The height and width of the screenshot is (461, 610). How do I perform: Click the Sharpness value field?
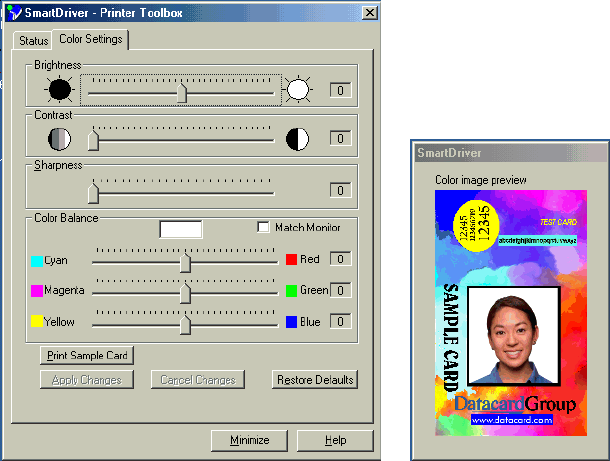coord(340,190)
